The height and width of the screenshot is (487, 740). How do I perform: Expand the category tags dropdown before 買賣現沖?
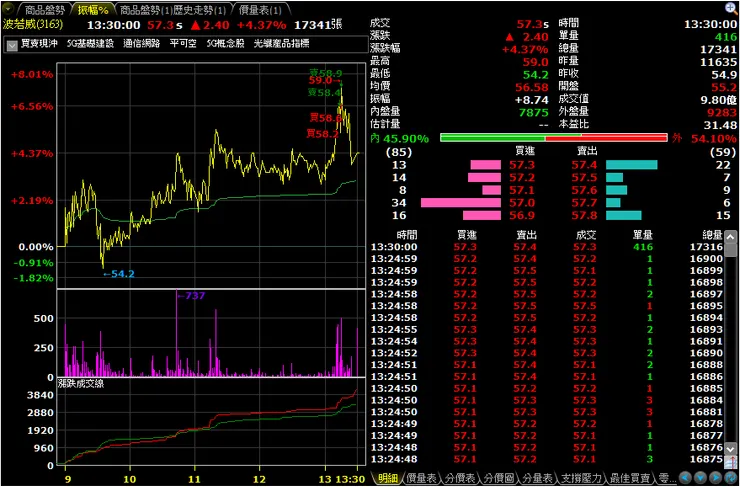point(12,45)
